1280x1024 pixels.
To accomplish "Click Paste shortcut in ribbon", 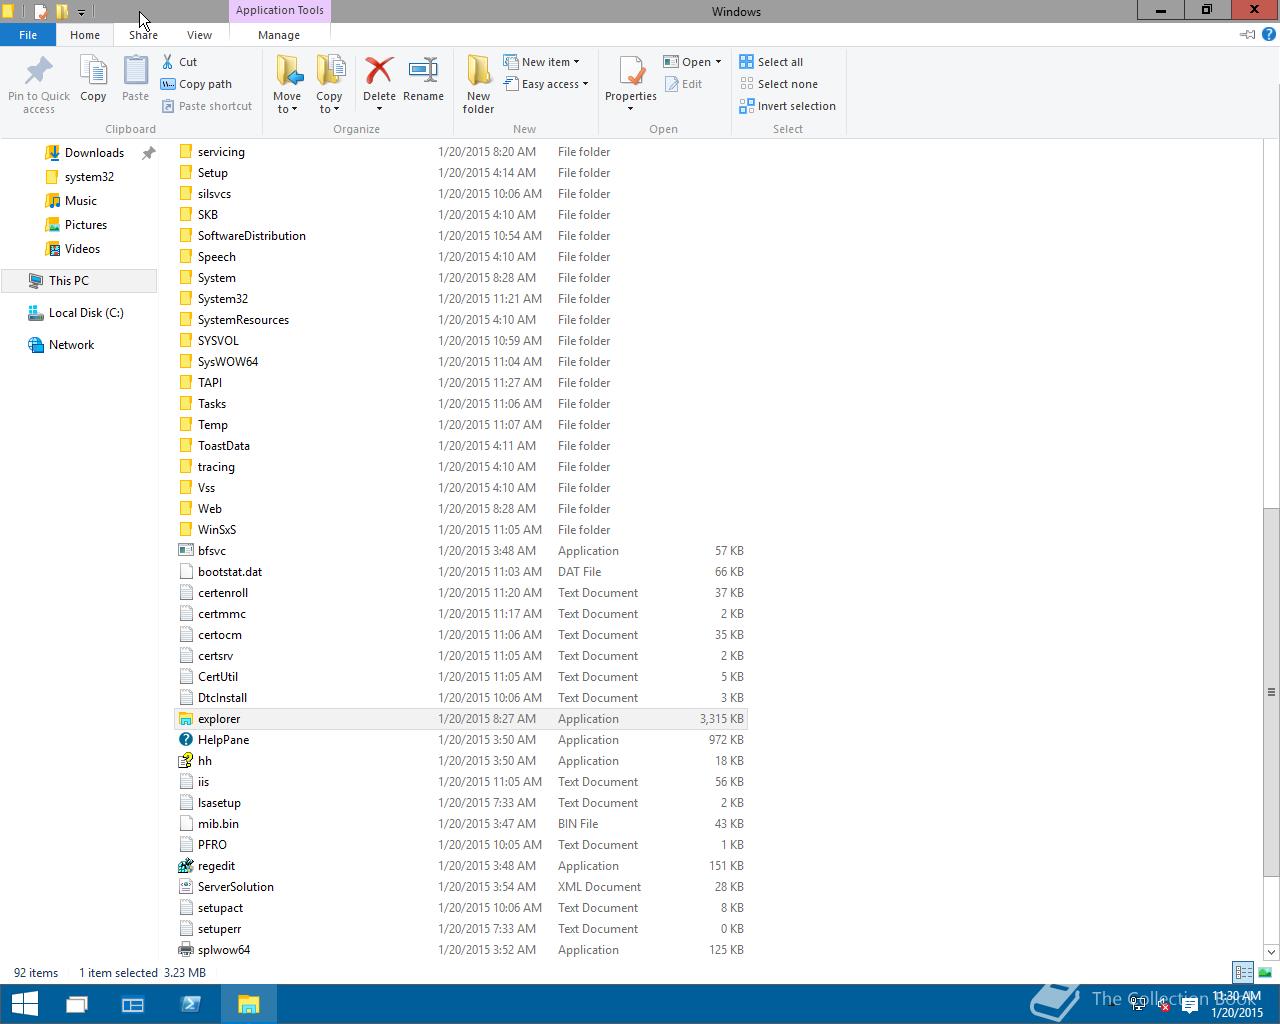I will tap(206, 106).
